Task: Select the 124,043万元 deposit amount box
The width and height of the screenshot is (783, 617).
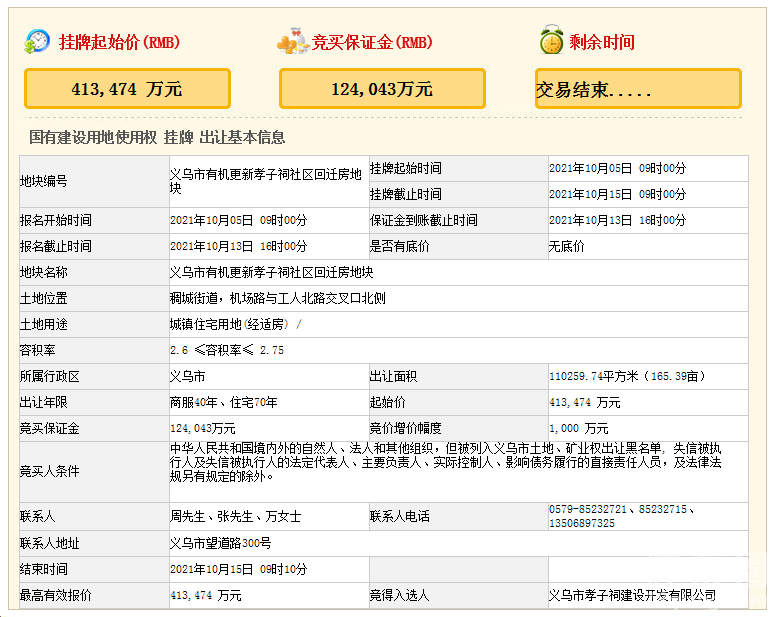Action: [x=382, y=89]
